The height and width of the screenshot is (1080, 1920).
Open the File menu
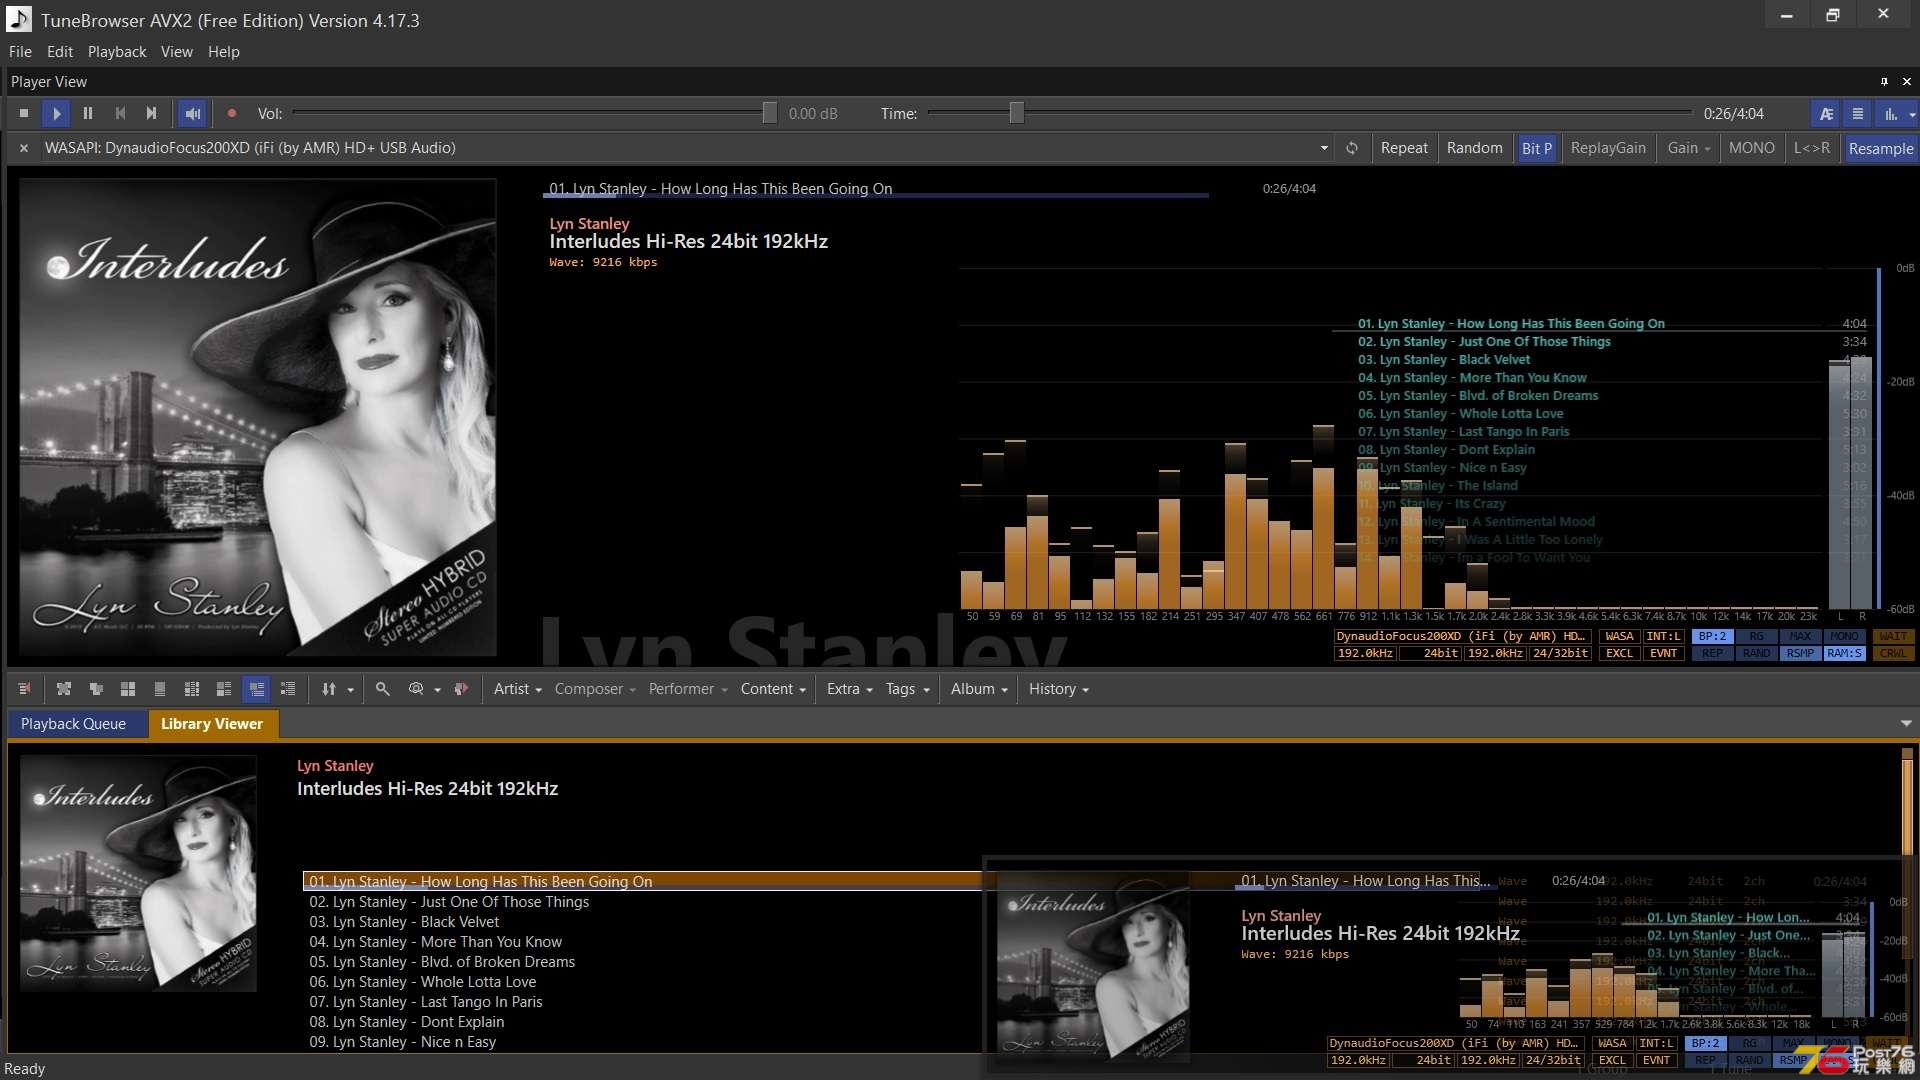[x=20, y=52]
